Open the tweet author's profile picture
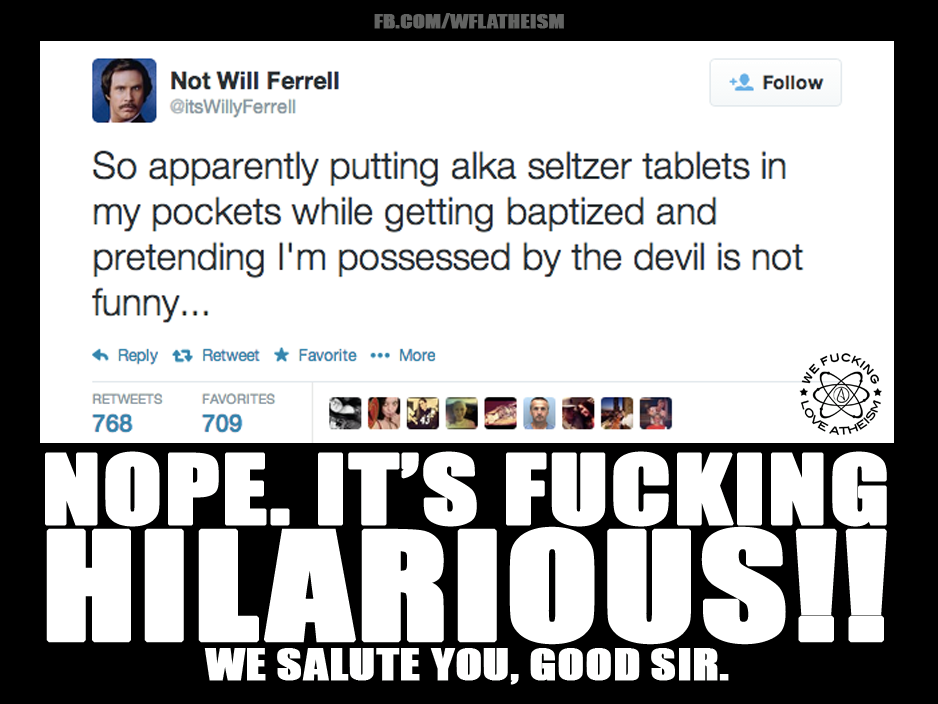 (x=124, y=90)
